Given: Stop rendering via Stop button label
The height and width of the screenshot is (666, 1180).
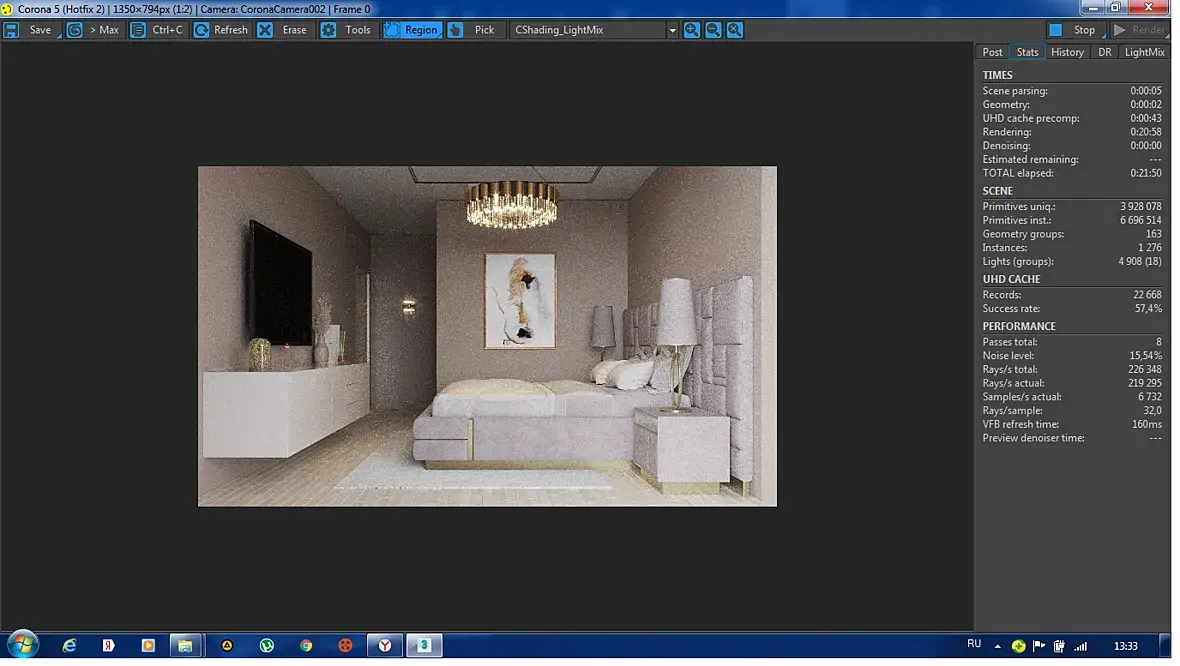Looking at the screenshot, I should 1084,30.
